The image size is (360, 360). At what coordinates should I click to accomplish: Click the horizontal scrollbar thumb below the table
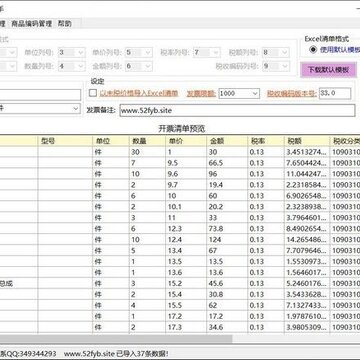(x=116, y=339)
